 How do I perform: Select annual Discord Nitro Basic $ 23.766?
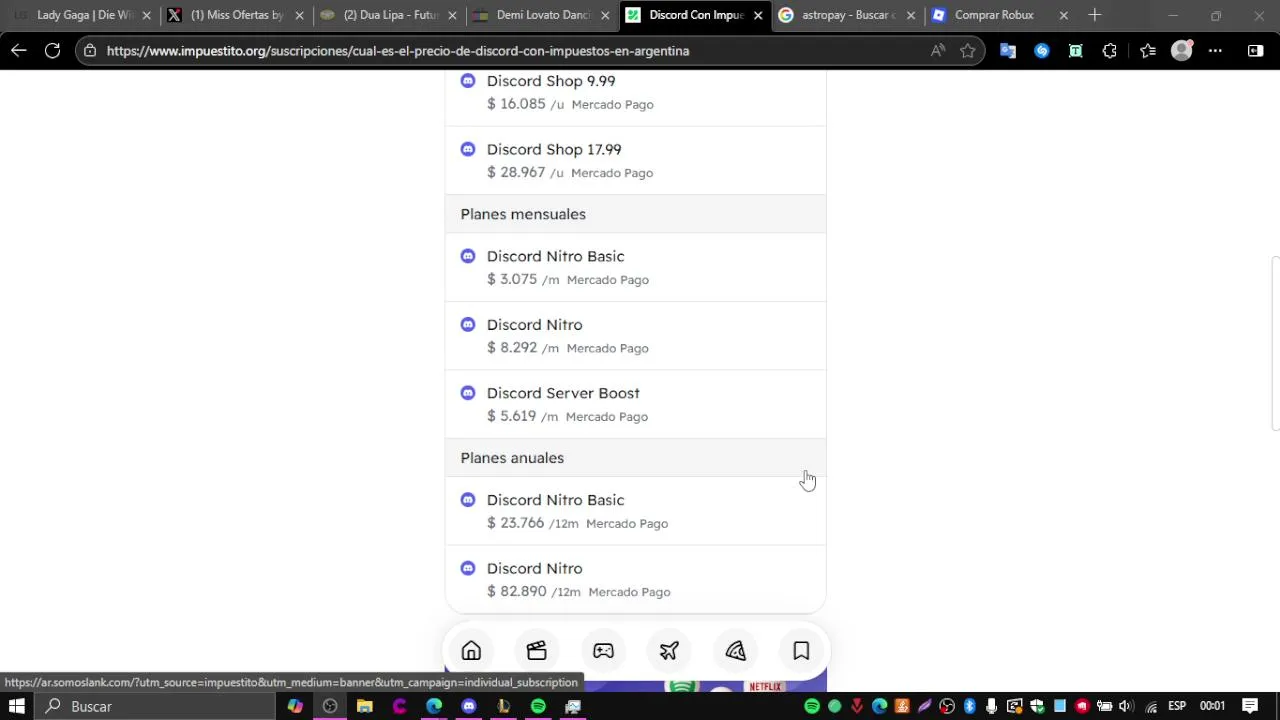tap(635, 511)
